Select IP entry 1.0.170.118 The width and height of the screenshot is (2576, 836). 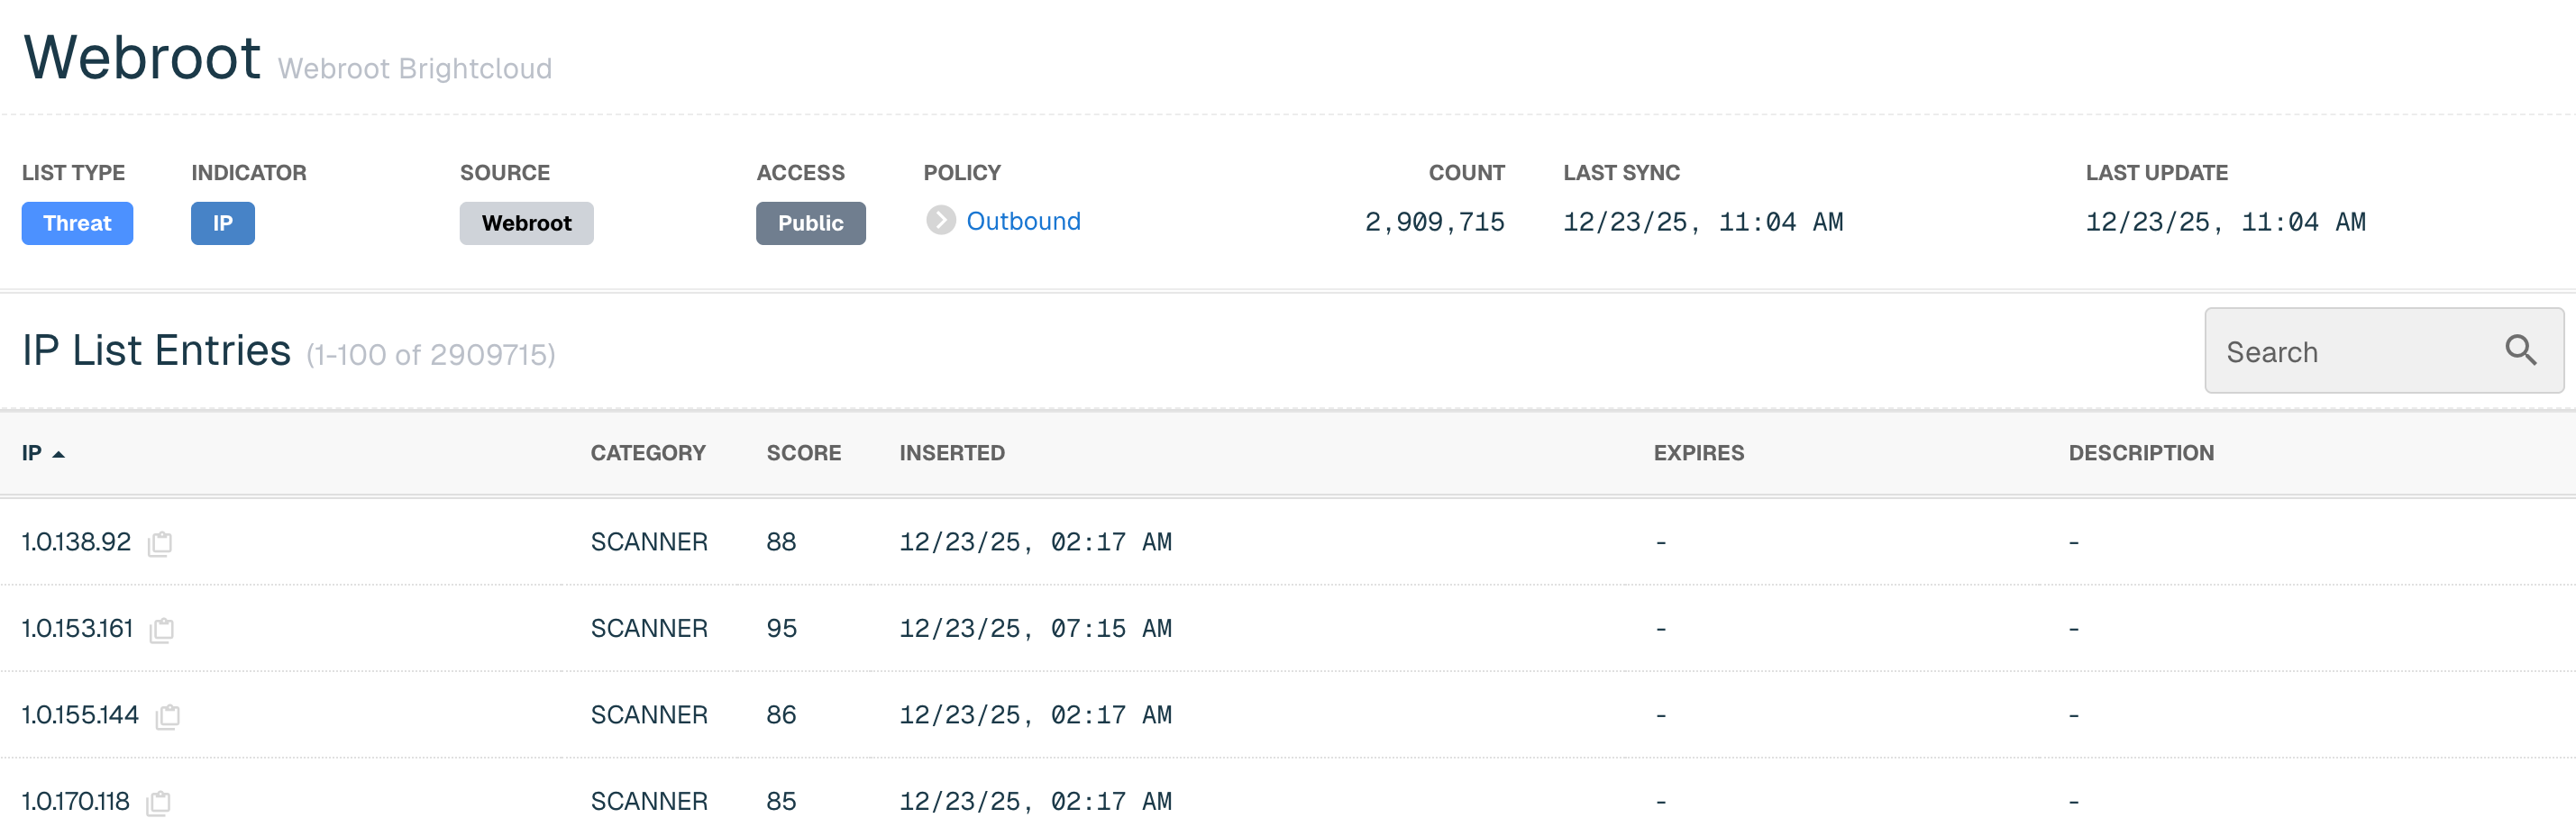tap(76, 802)
